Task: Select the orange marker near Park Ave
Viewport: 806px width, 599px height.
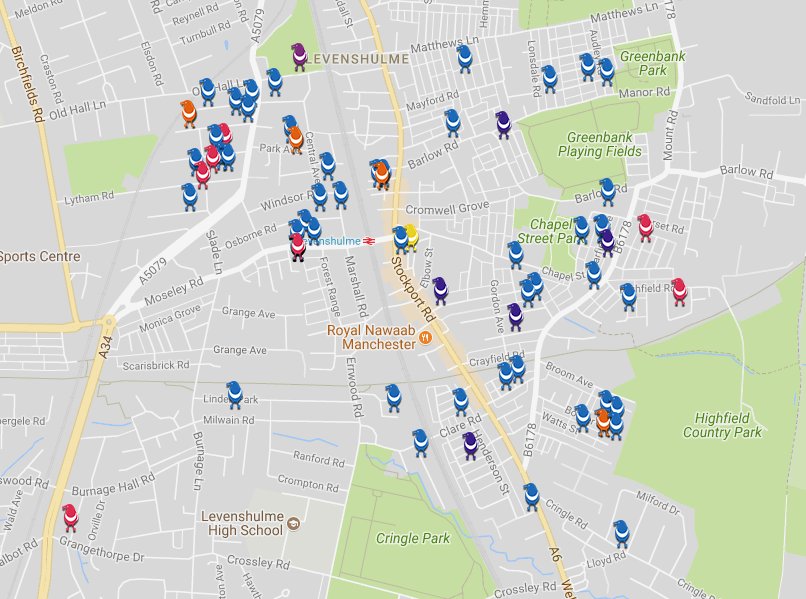Action: 295,140
